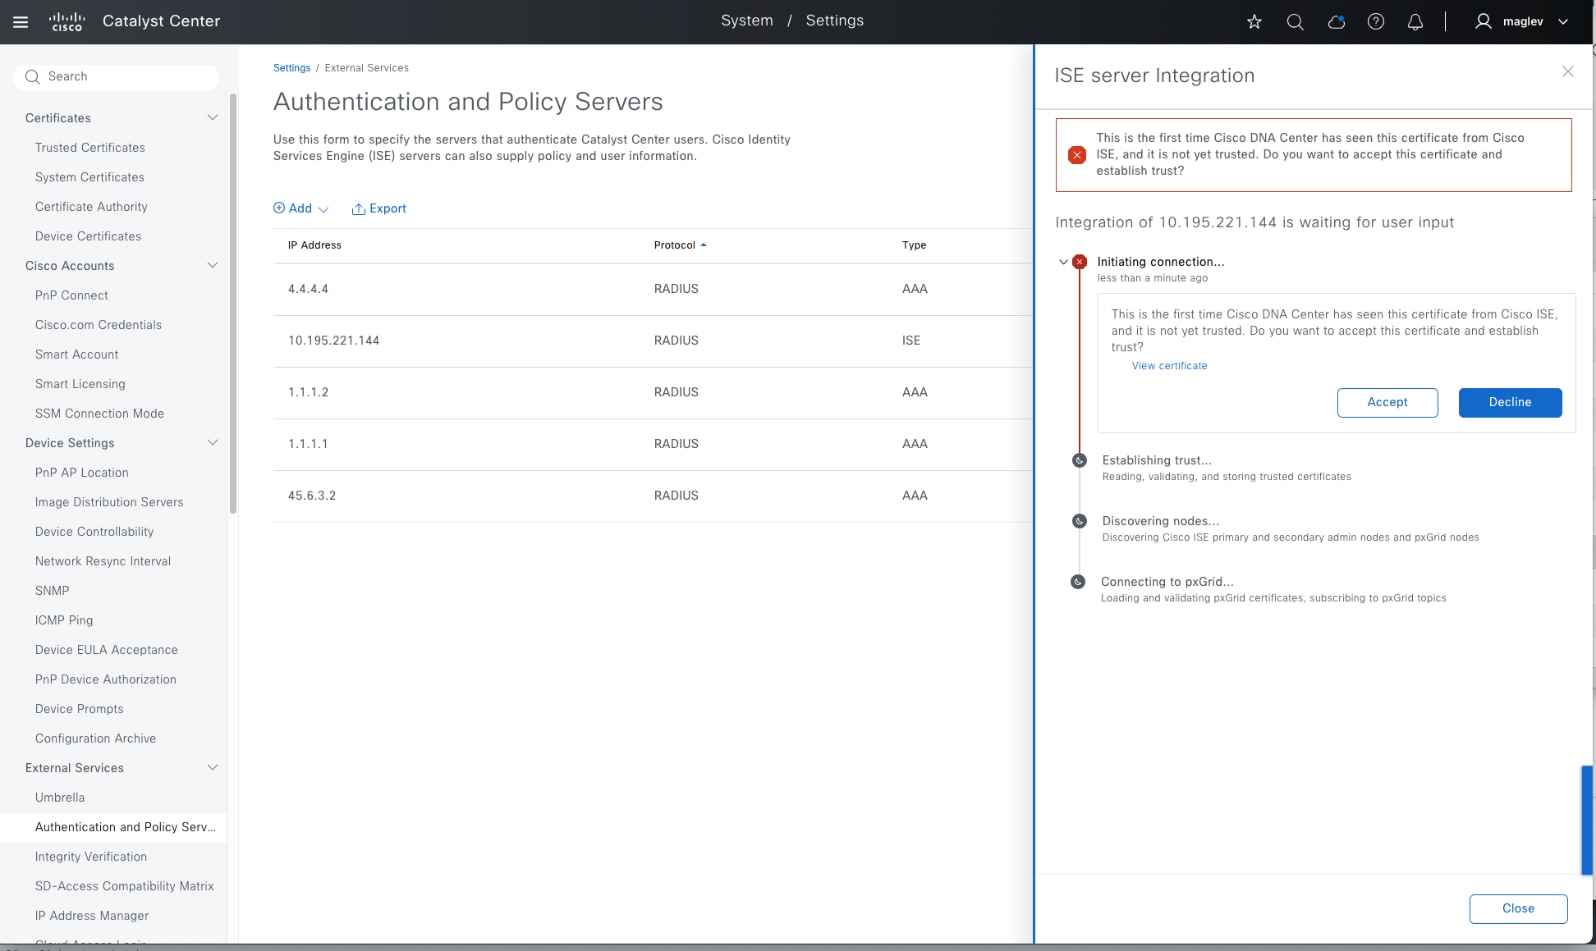The height and width of the screenshot is (951, 1596).
Task: Sort by the Protocol column arrow
Action: click(703, 245)
